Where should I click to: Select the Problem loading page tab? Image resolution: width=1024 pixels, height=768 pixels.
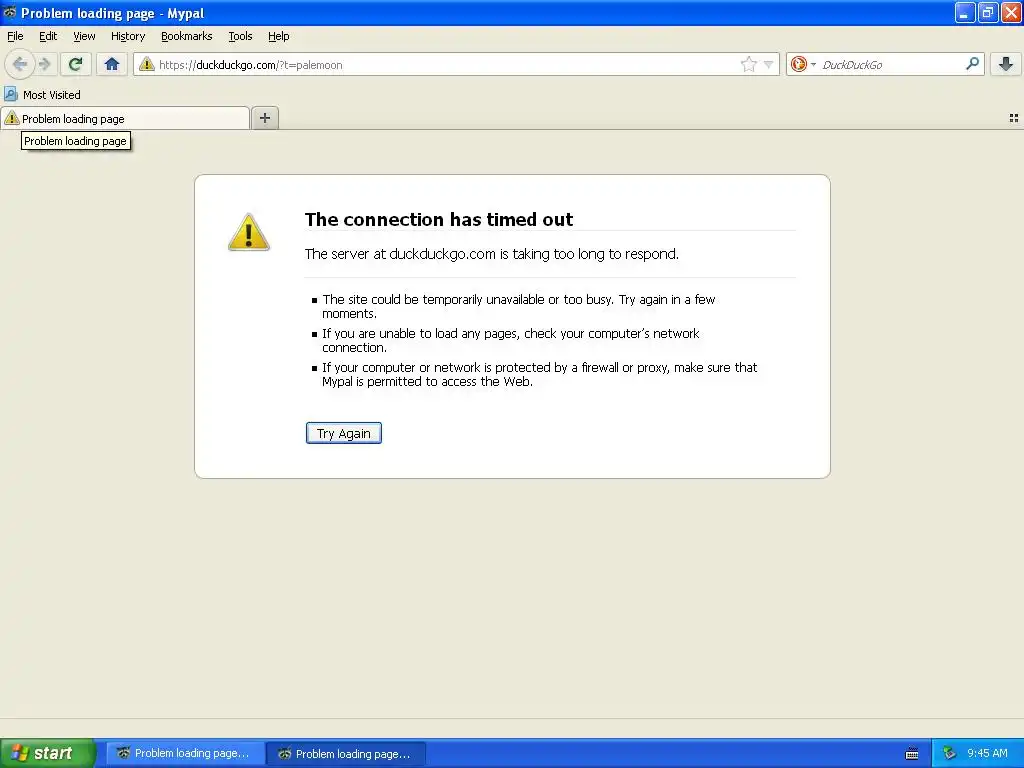click(x=125, y=118)
